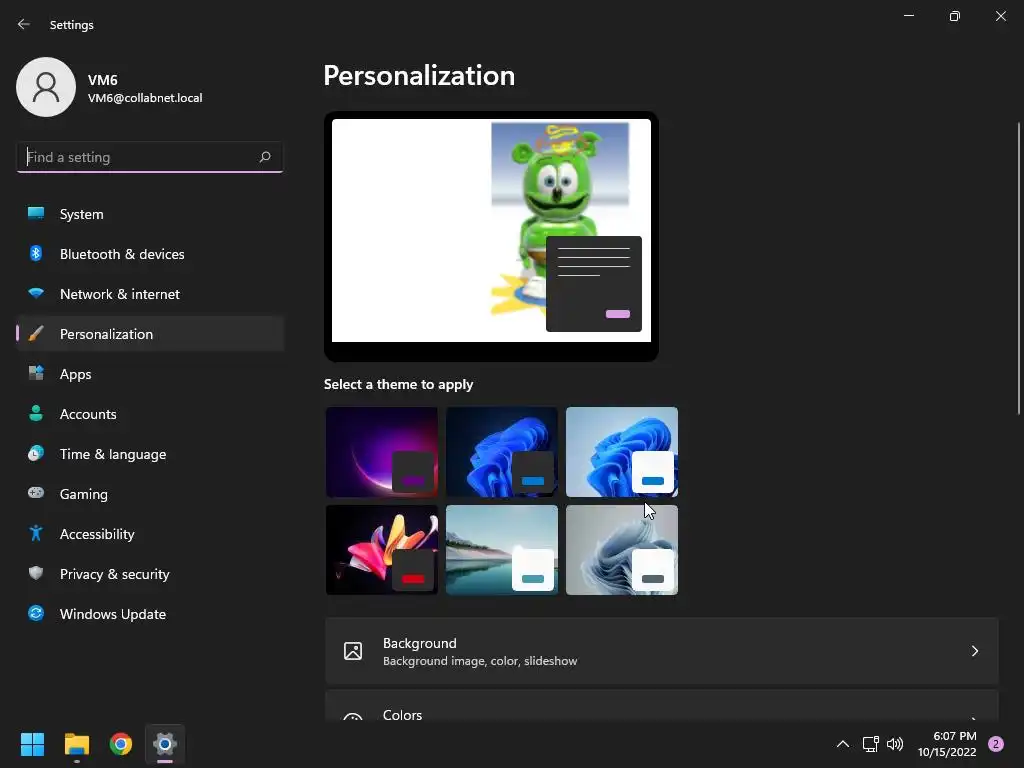Apply the lake landscape Sunrise theme

click(x=502, y=550)
